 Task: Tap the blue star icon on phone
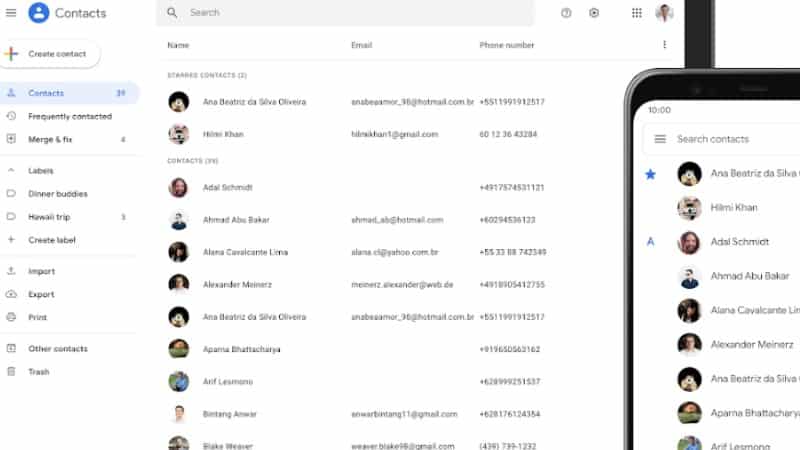pyautogui.click(x=650, y=174)
